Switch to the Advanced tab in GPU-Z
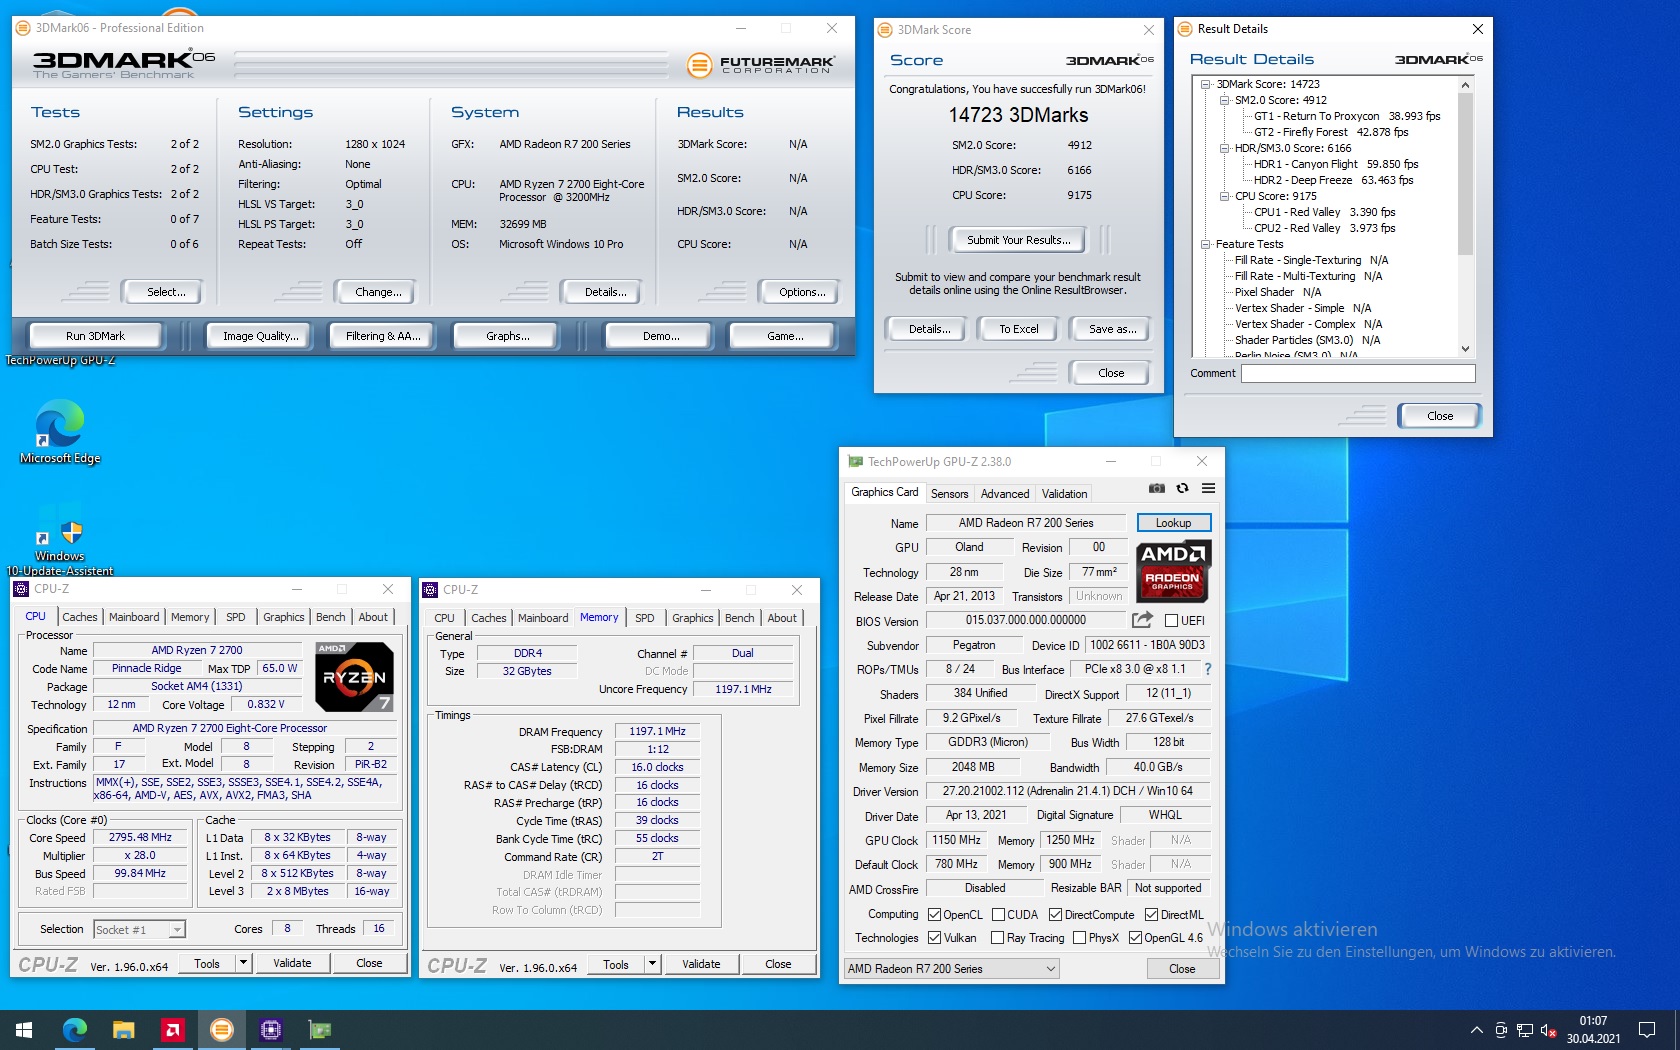The width and height of the screenshot is (1680, 1050). [x=1005, y=494]
